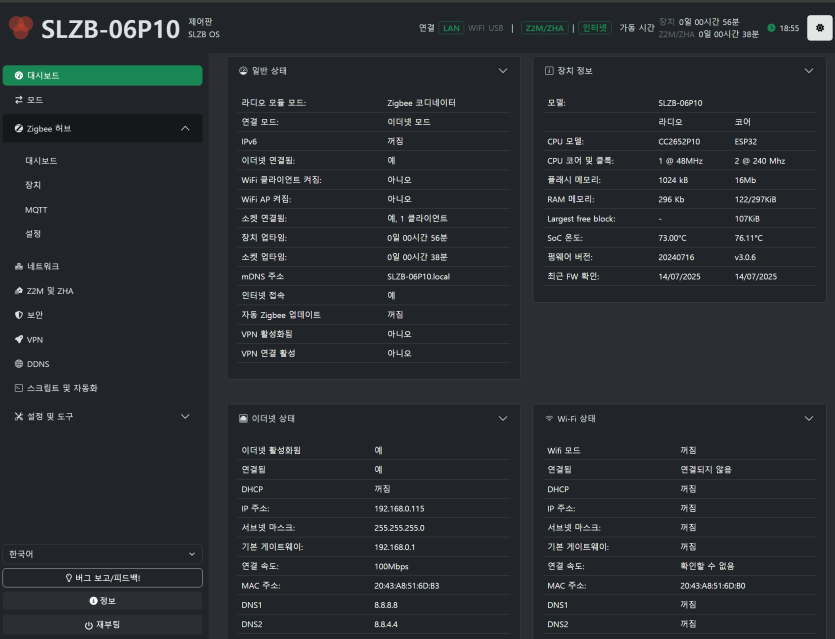The image size is (835, 639).
Task: Click the subnet mask 255.255.255.0
Action: pyautogui.click(x=399, y=528)
